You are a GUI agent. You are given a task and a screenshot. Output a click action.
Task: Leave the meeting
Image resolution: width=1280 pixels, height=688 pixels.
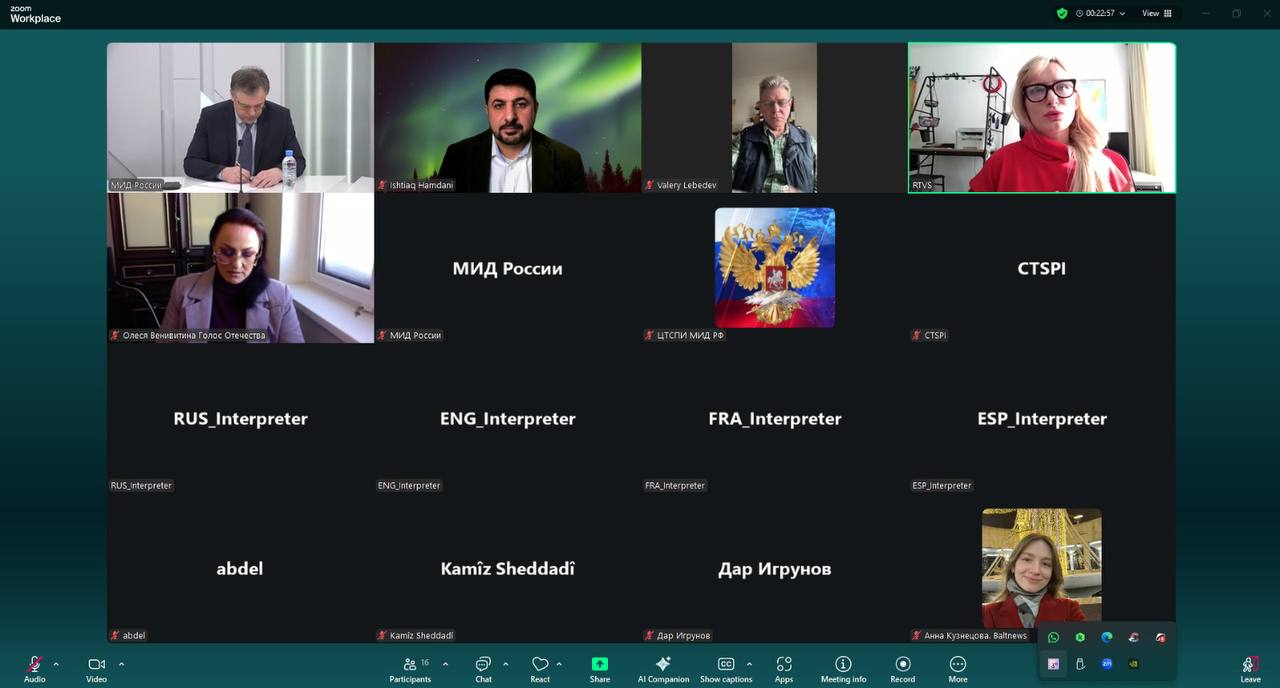tap(1250, 668)
